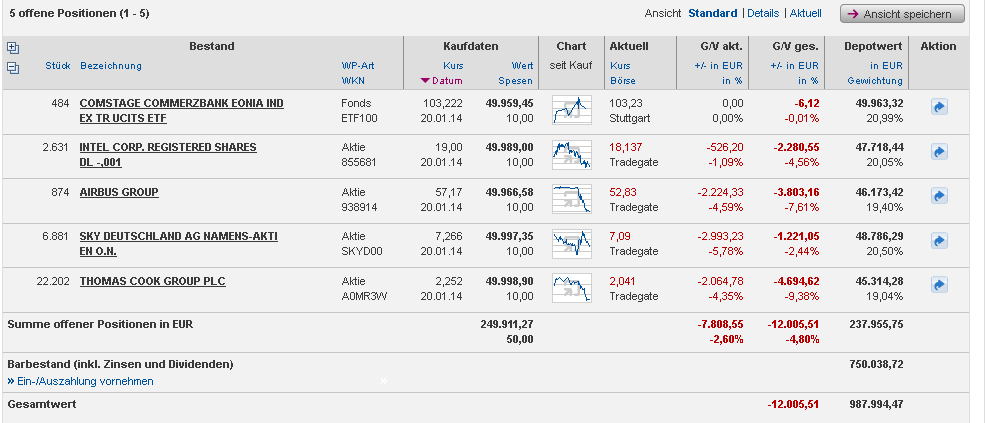
Task: Sort by Datum column with arrow
Action: click(x=442, y=80)
